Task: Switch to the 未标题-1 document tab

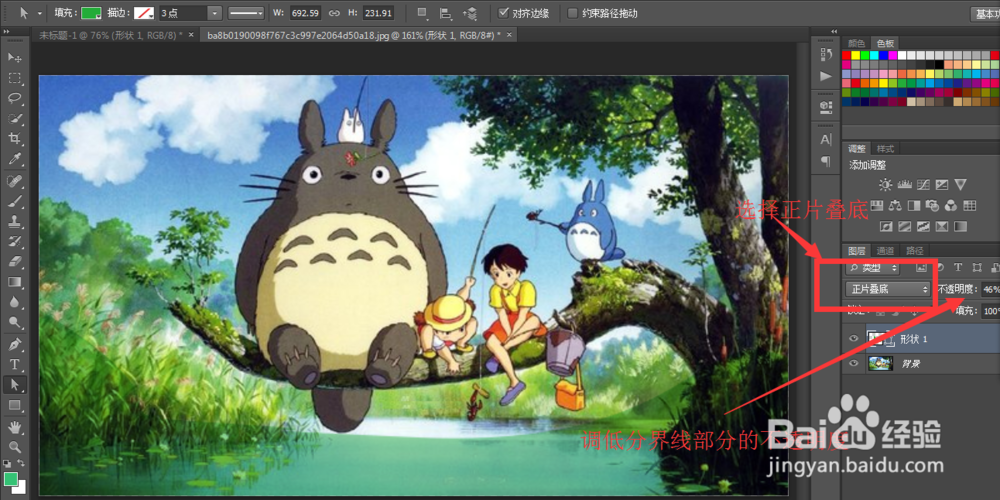Action: [112, 34]
